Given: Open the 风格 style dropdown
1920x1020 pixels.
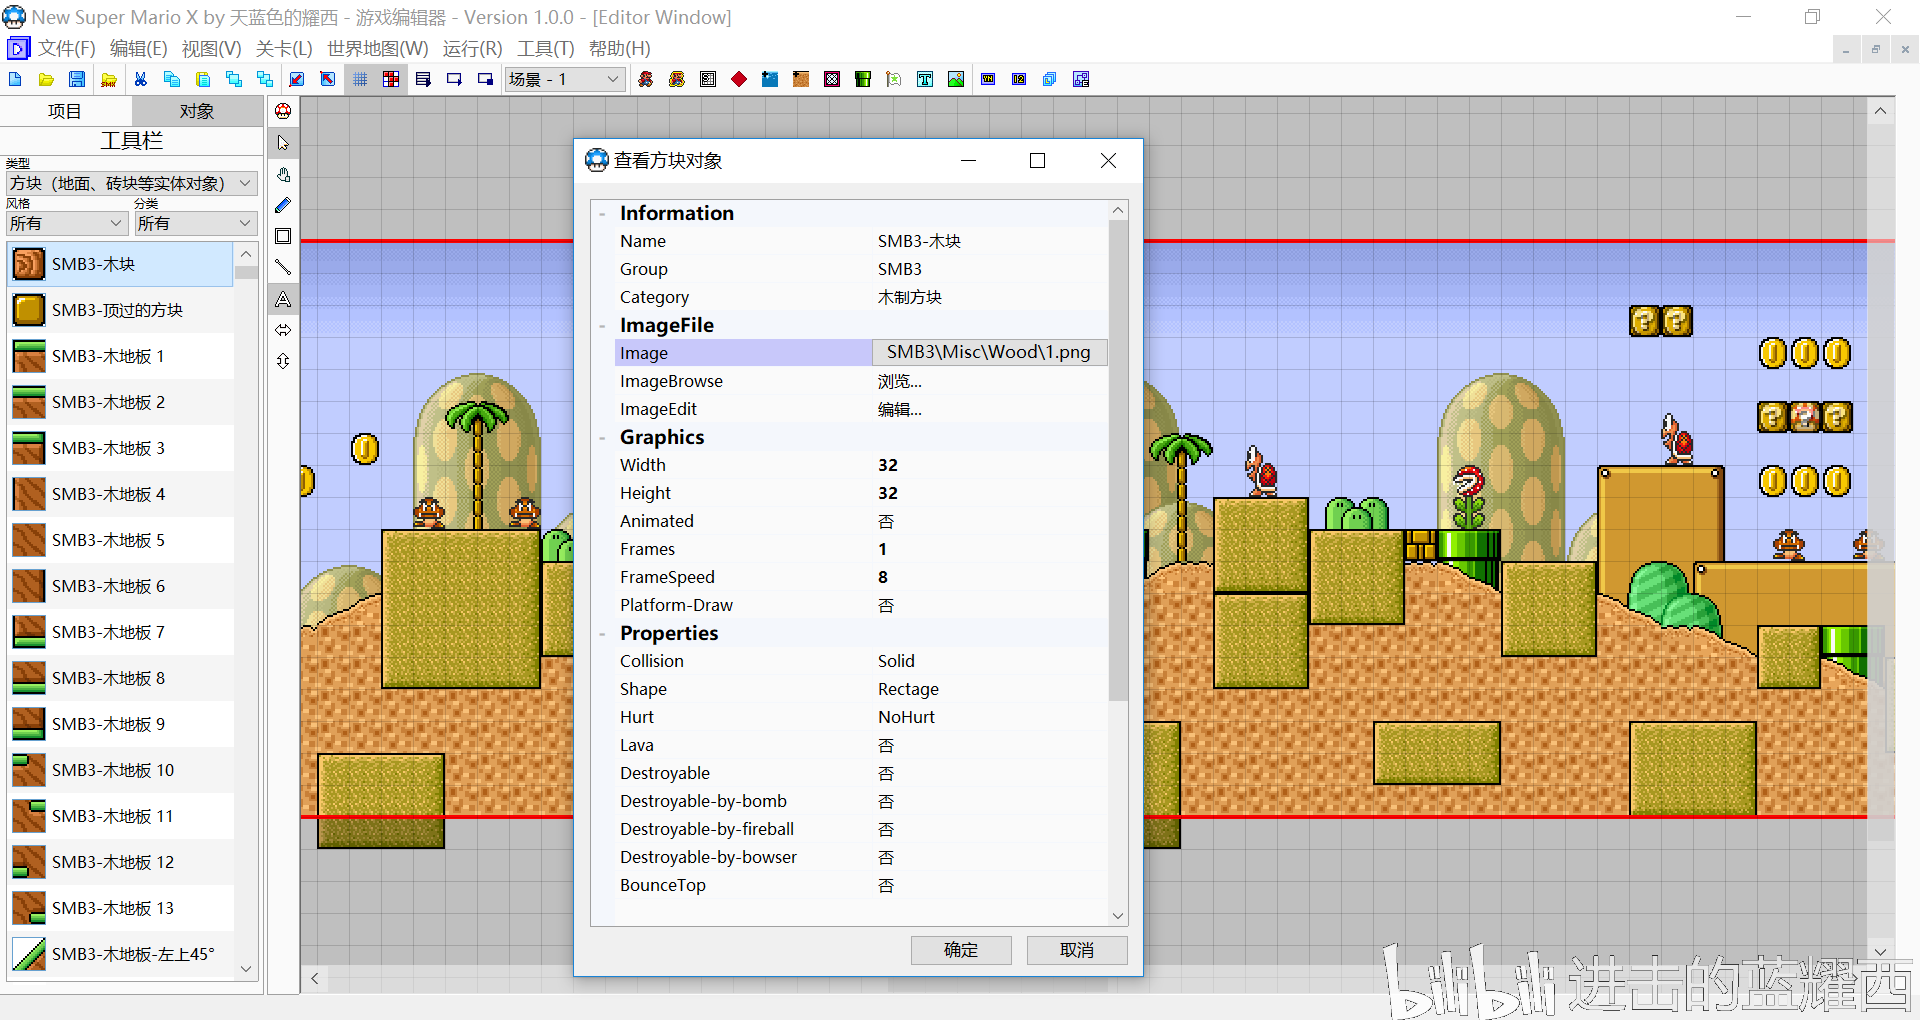Looking at the screenshot, I should (67, 223).
